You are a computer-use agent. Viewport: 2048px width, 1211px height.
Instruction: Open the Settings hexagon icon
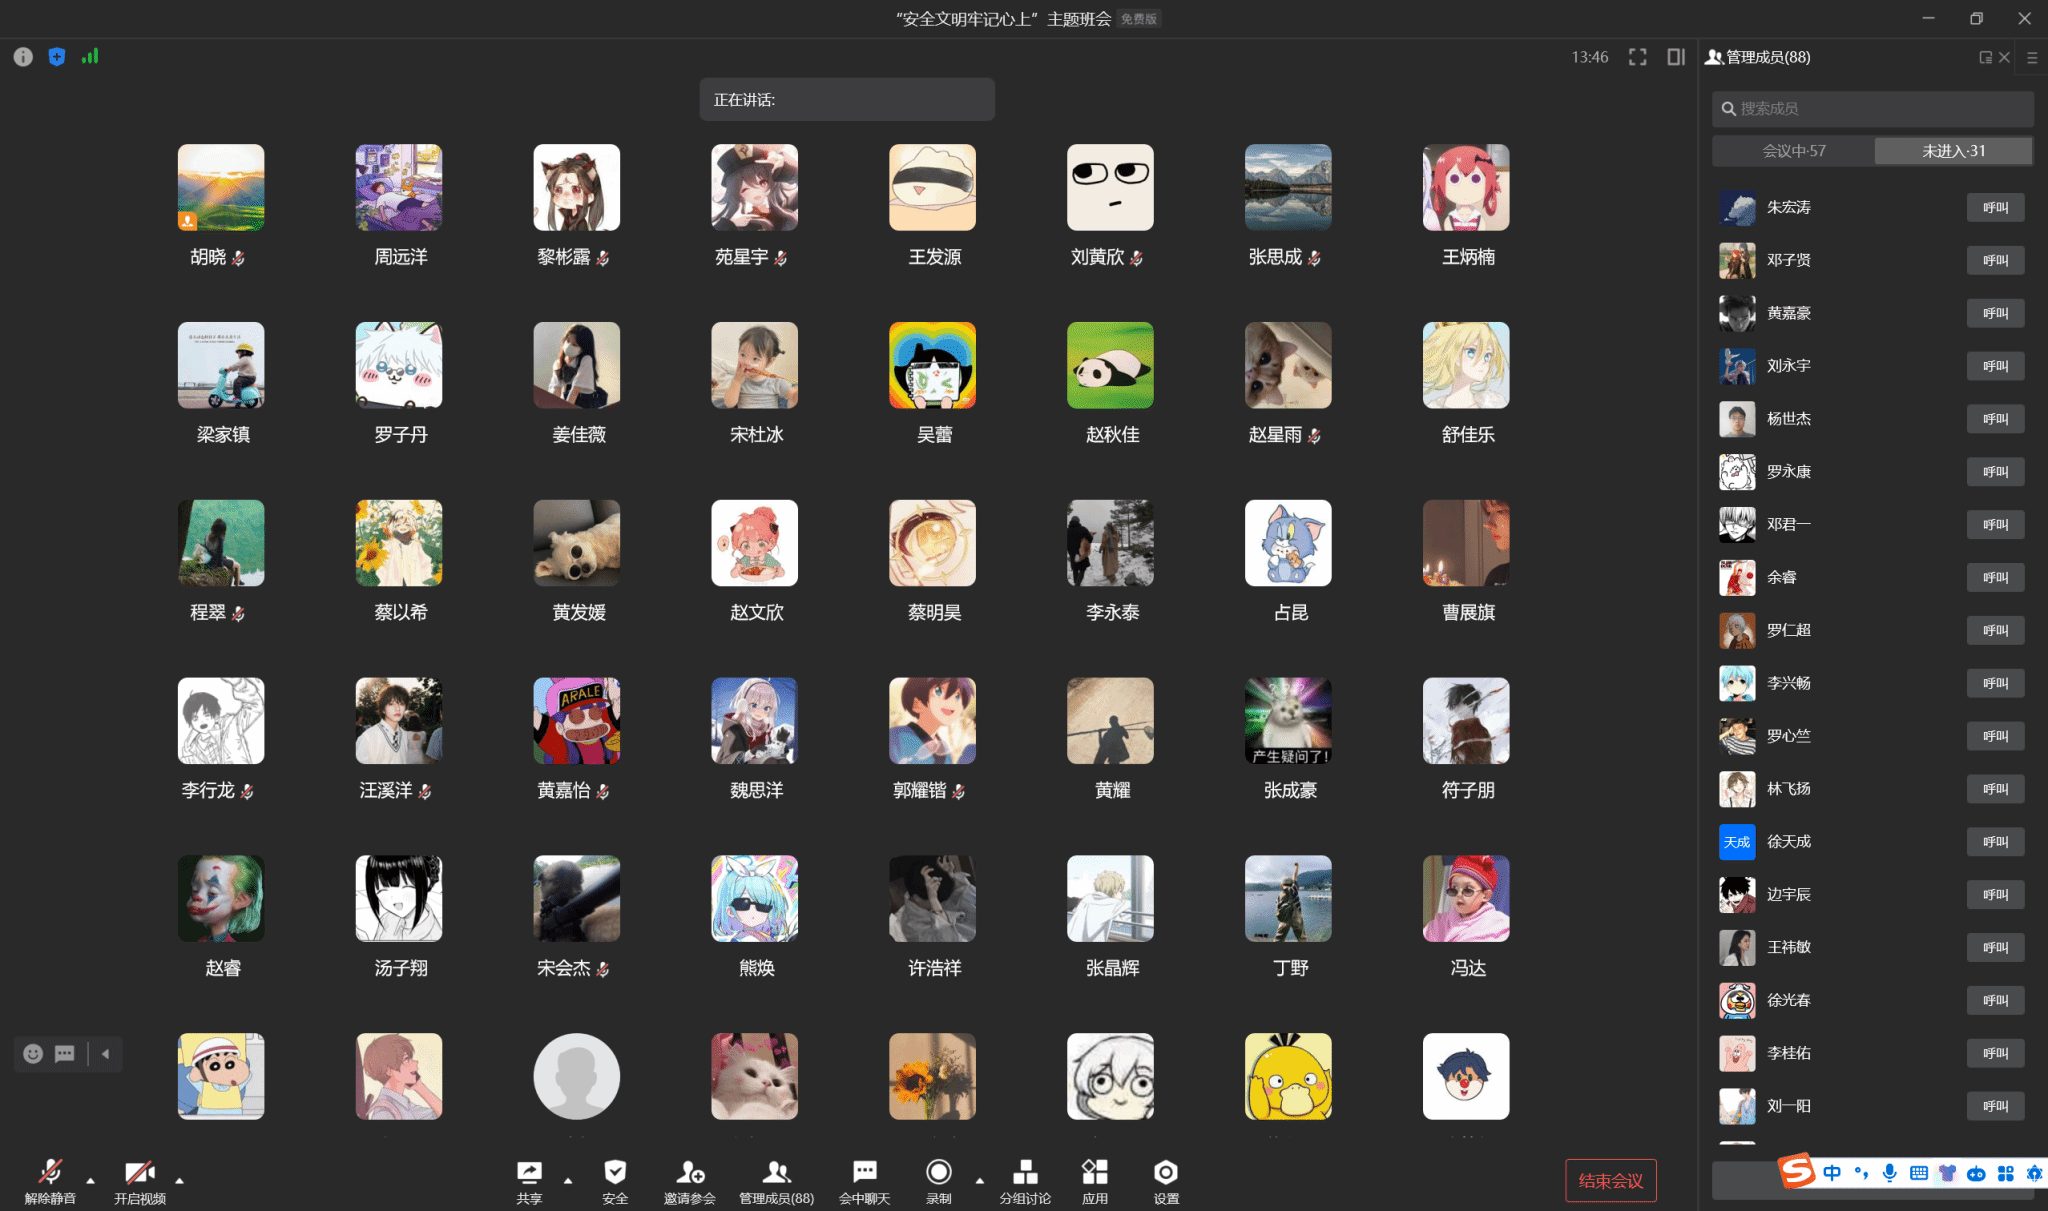click(x=1166, y=1173)
